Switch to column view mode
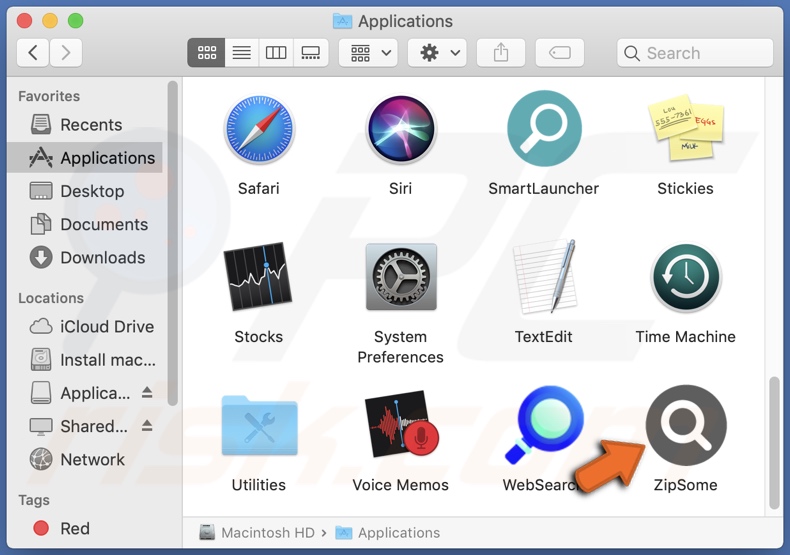This screenshot has width=790, height=555. tap(276, 53)
